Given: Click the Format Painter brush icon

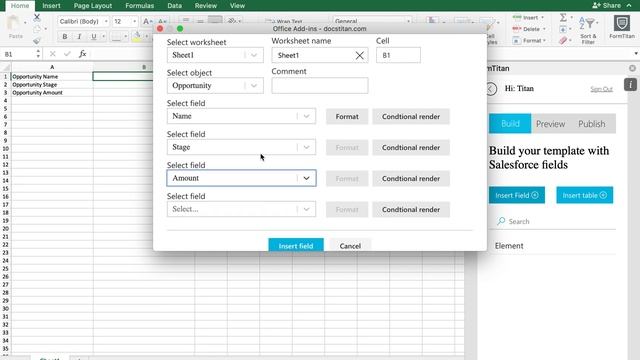Looking at the screenshot, I should tap(37, 40).
